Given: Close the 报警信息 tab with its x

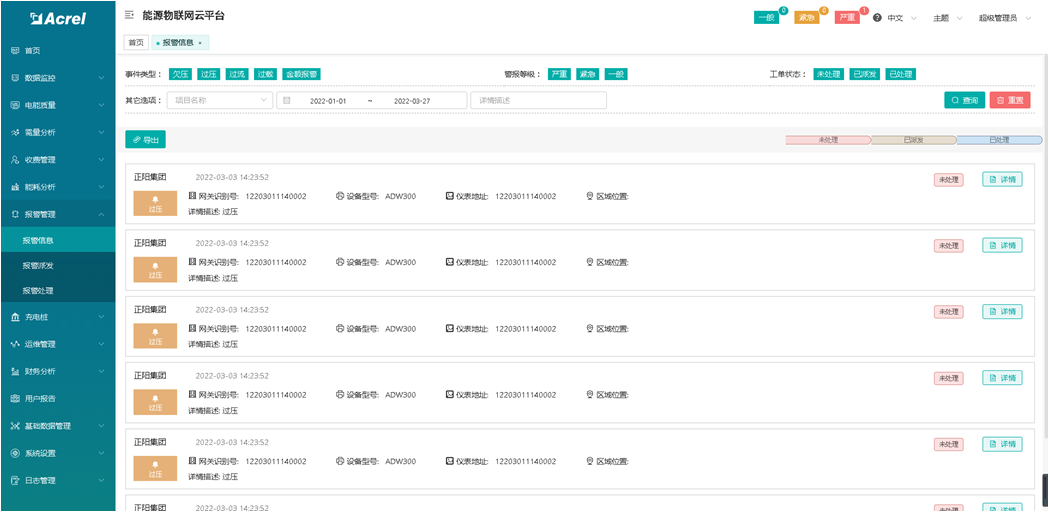Looking at the screenshot, I should click(x=200, y=43).
